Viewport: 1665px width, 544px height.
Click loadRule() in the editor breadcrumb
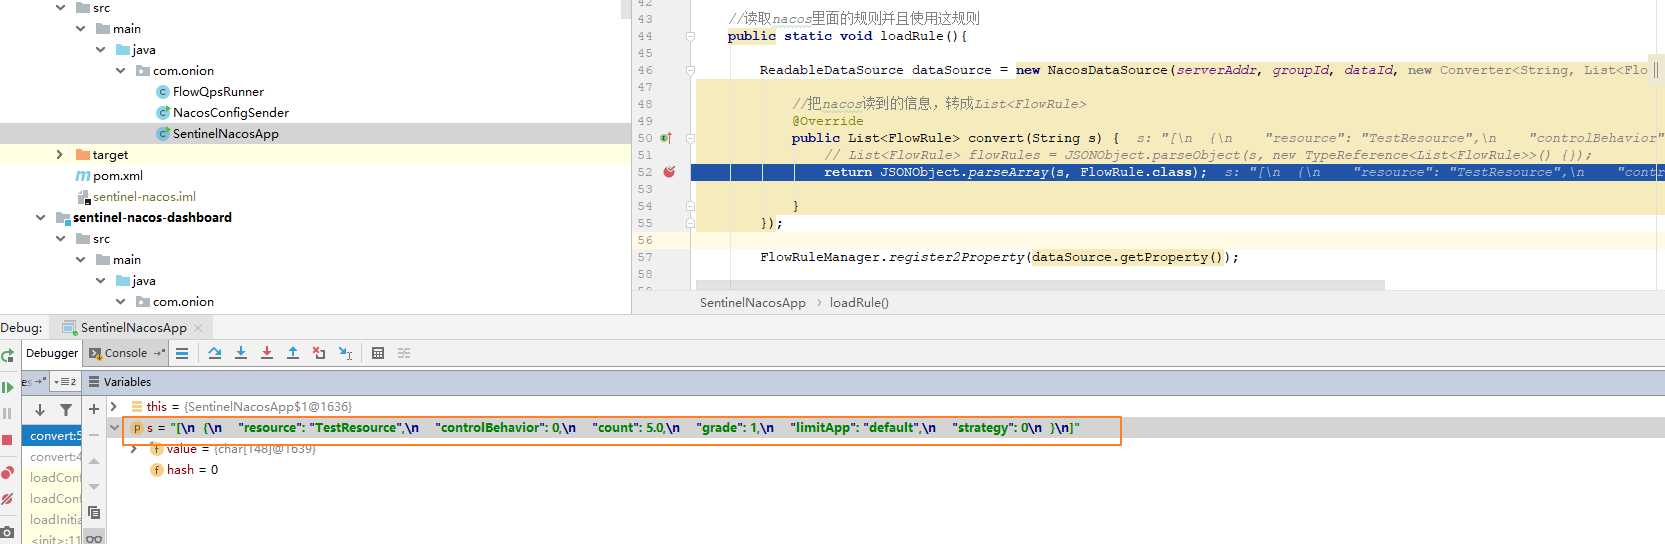(x=859, y=302)
